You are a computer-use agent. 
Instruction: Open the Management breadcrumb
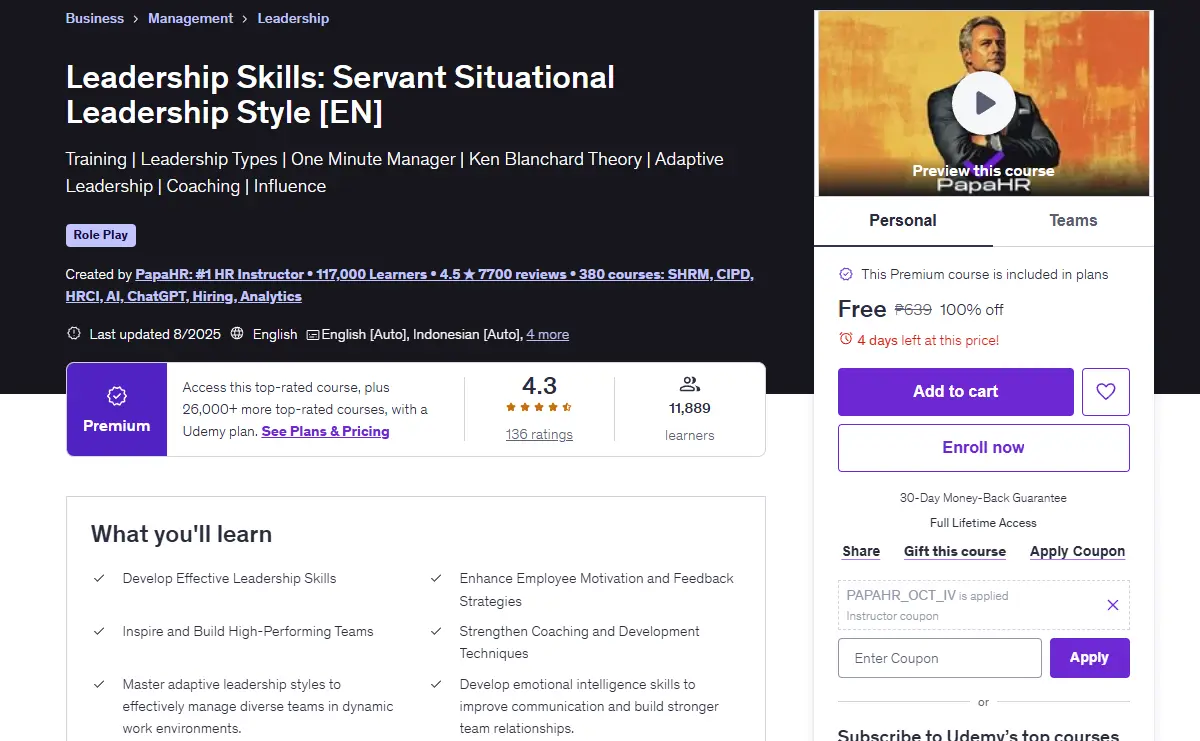click(190, 18)
